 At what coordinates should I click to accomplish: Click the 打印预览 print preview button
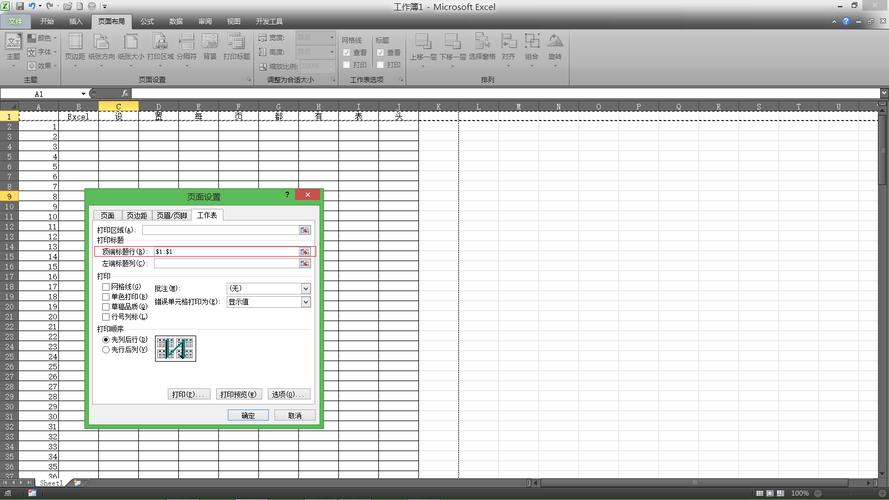pyautogui.click(x=238, y=394)
